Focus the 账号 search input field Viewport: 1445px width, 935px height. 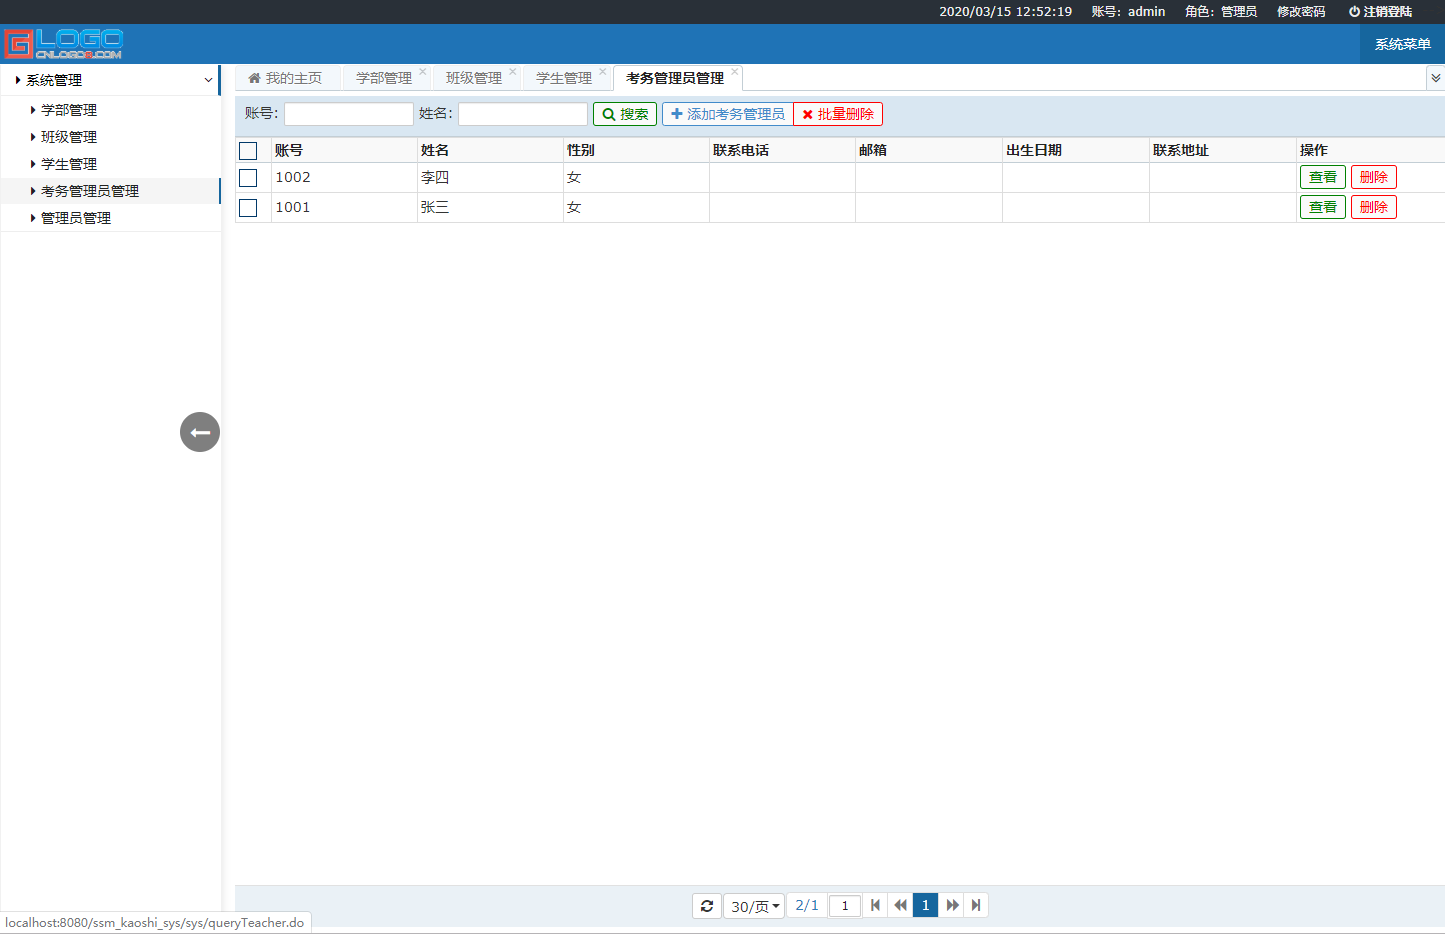349,114
